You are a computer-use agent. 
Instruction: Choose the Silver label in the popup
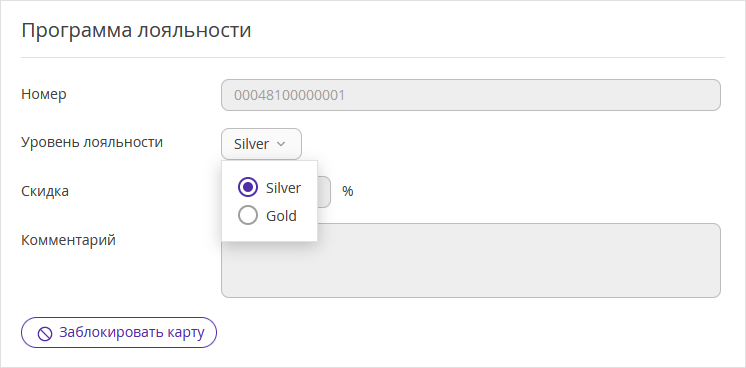[283, 188]
